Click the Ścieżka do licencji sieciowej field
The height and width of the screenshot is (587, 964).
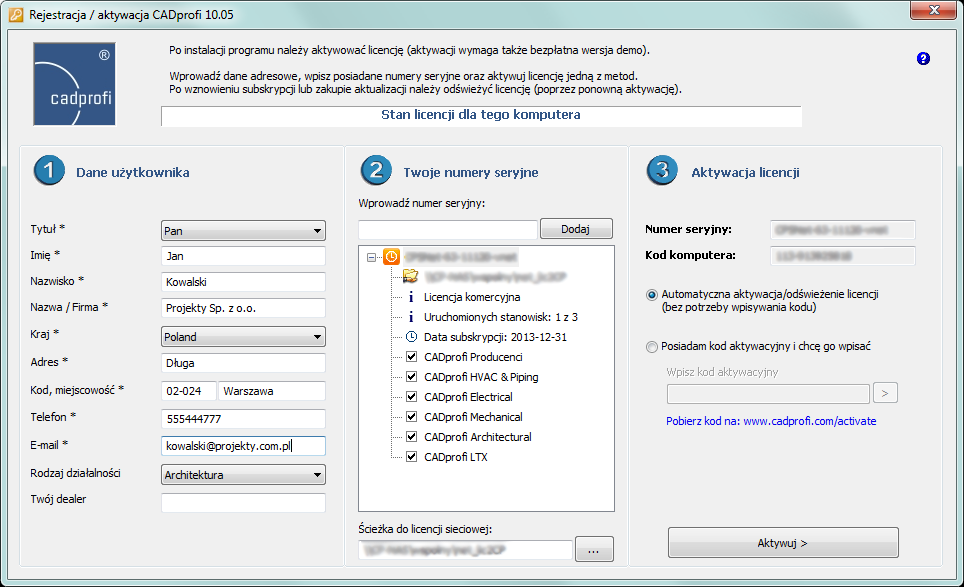pos(465,550)
